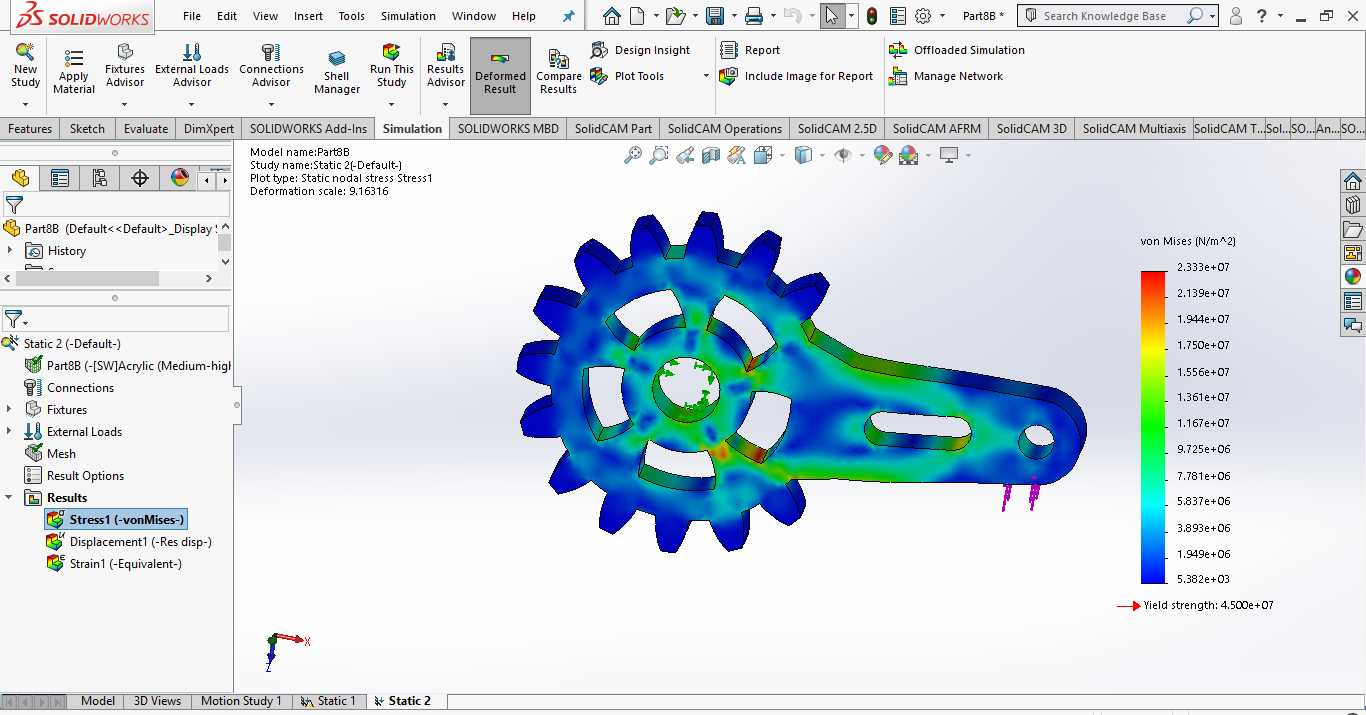
Task: Open Manage Network
Action: tap(946, 76)
